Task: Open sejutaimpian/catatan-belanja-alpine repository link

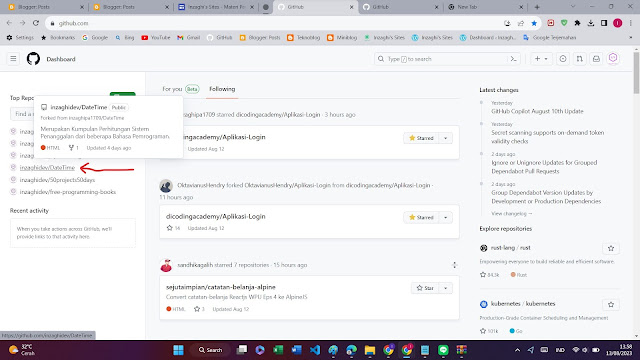Action: pyautogui.click(x=220, y=287)
